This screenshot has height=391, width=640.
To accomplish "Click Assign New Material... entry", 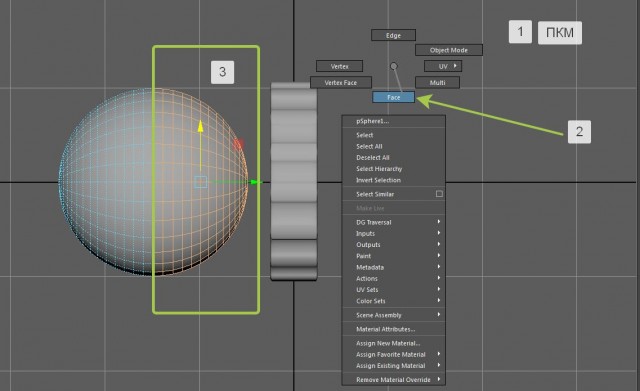I will click(x=393, y=343).
